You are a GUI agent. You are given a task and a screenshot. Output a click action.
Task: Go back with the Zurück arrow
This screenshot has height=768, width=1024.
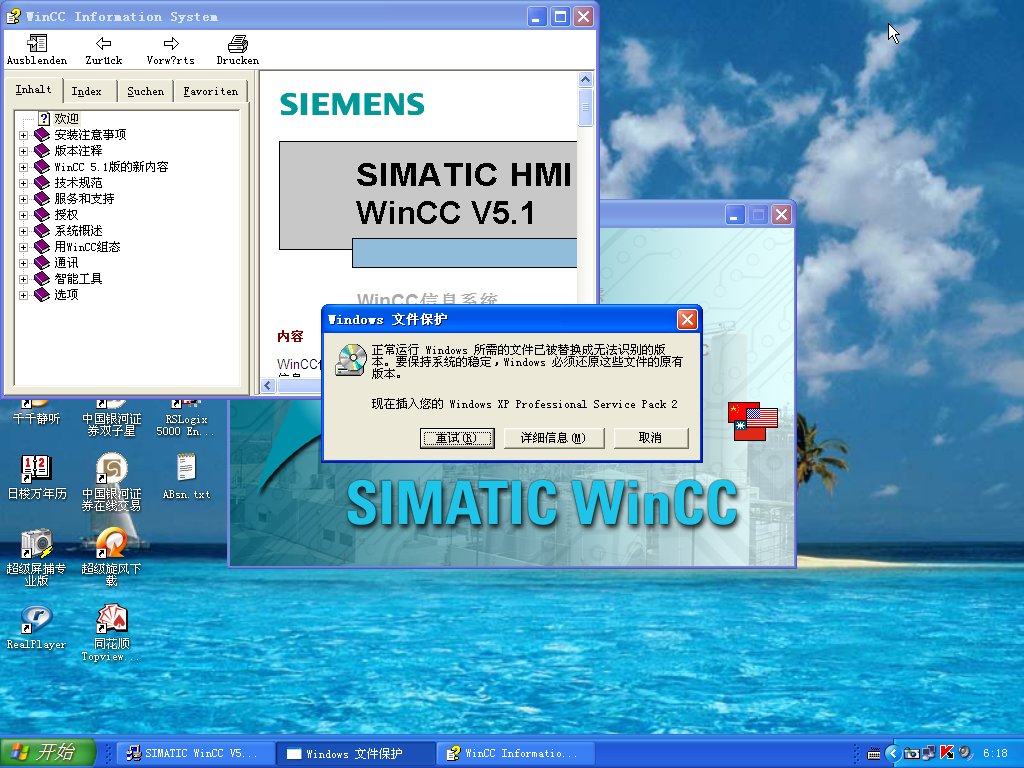pos(103,44)
